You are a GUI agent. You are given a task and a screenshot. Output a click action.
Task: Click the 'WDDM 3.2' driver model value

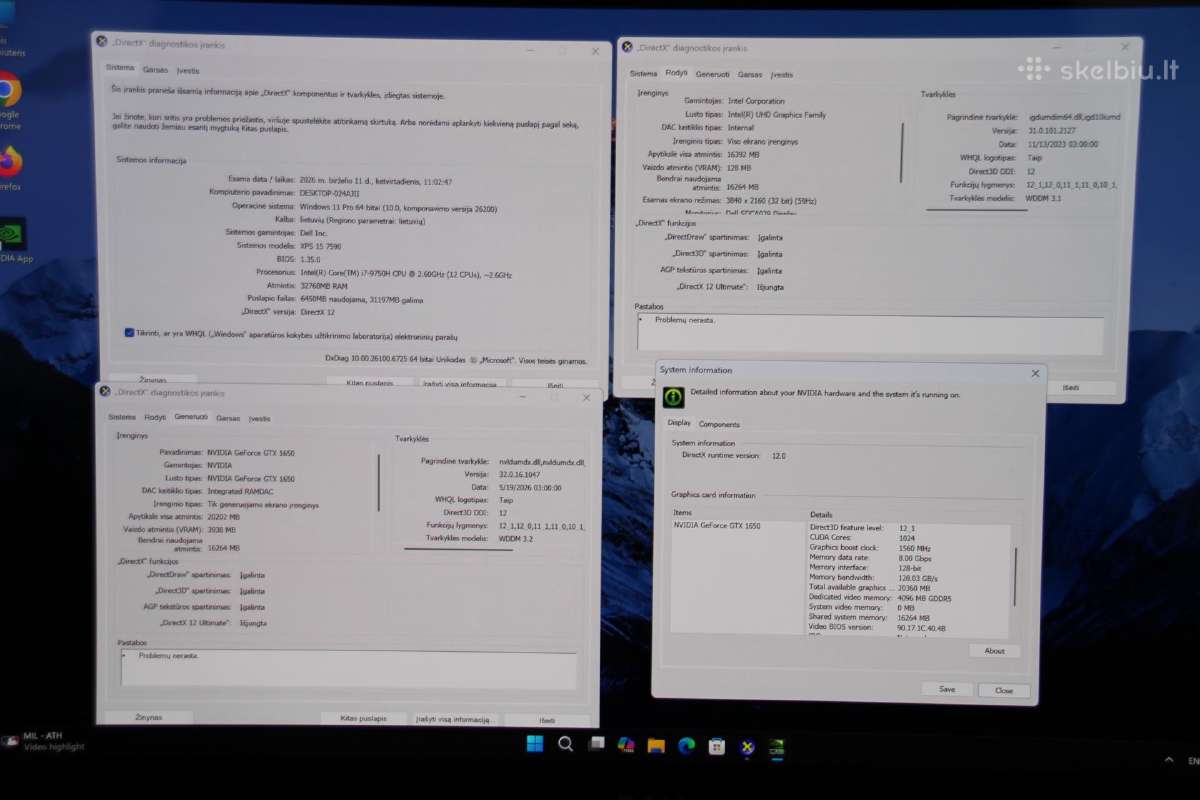(517, 538)
